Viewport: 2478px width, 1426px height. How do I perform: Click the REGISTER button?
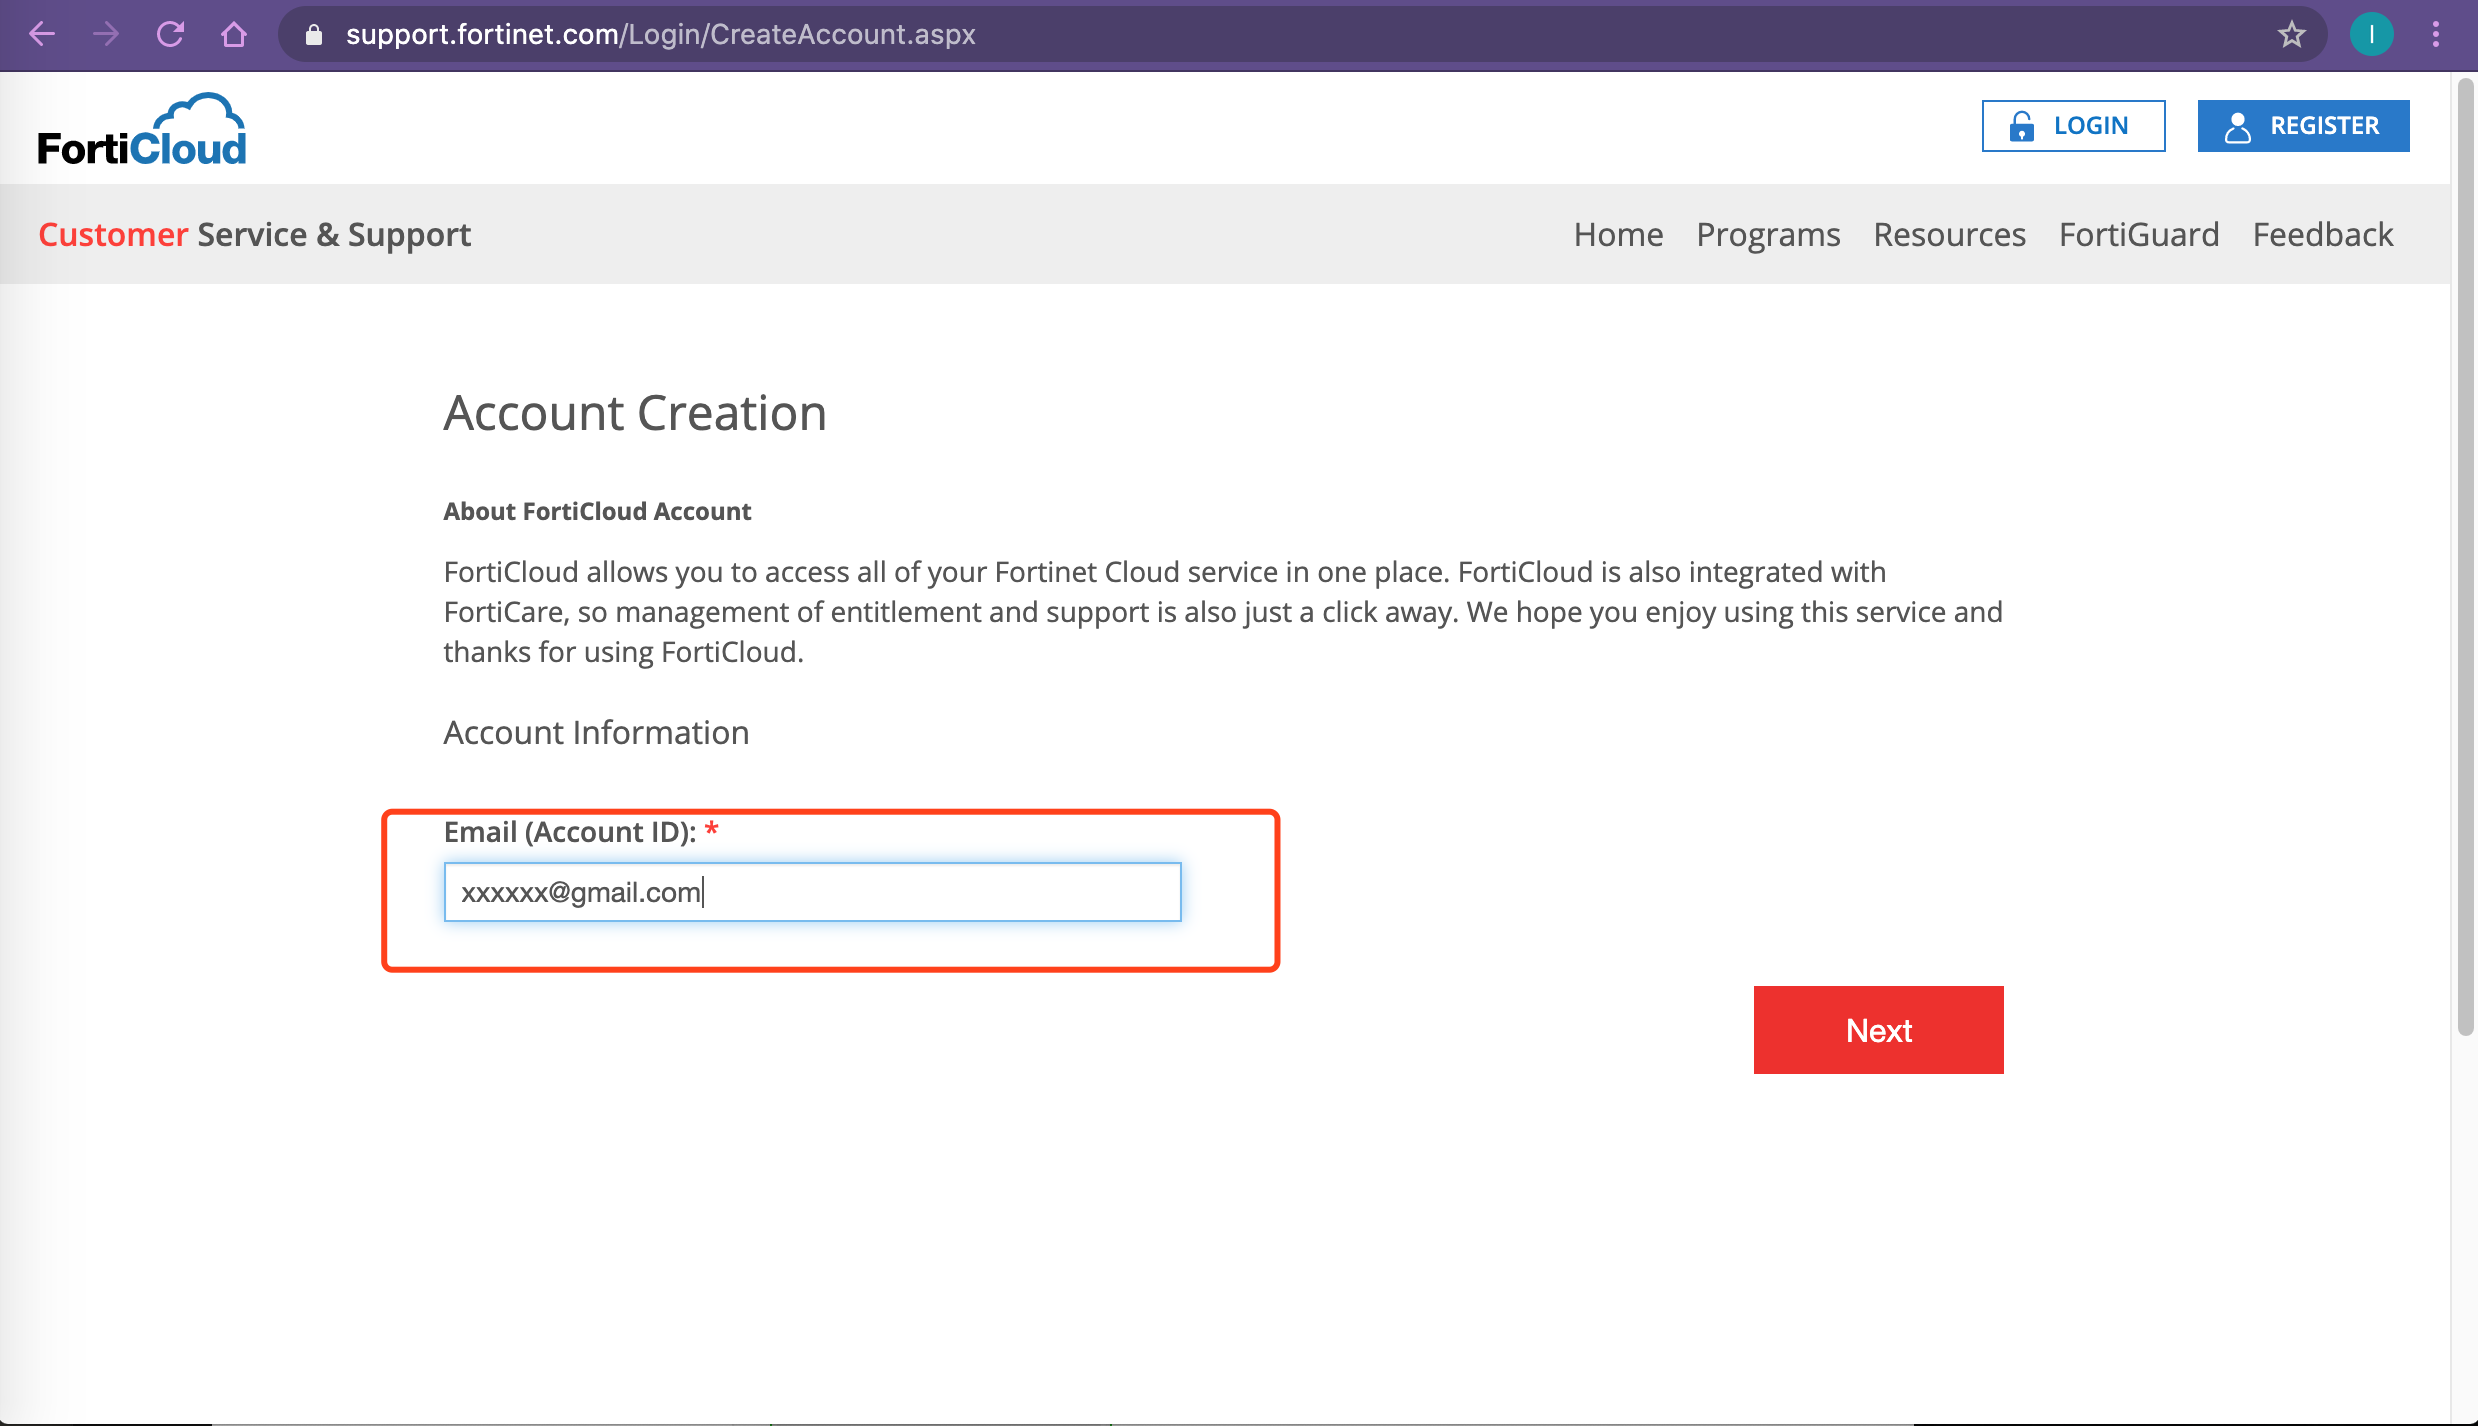tap(2303, 126)
